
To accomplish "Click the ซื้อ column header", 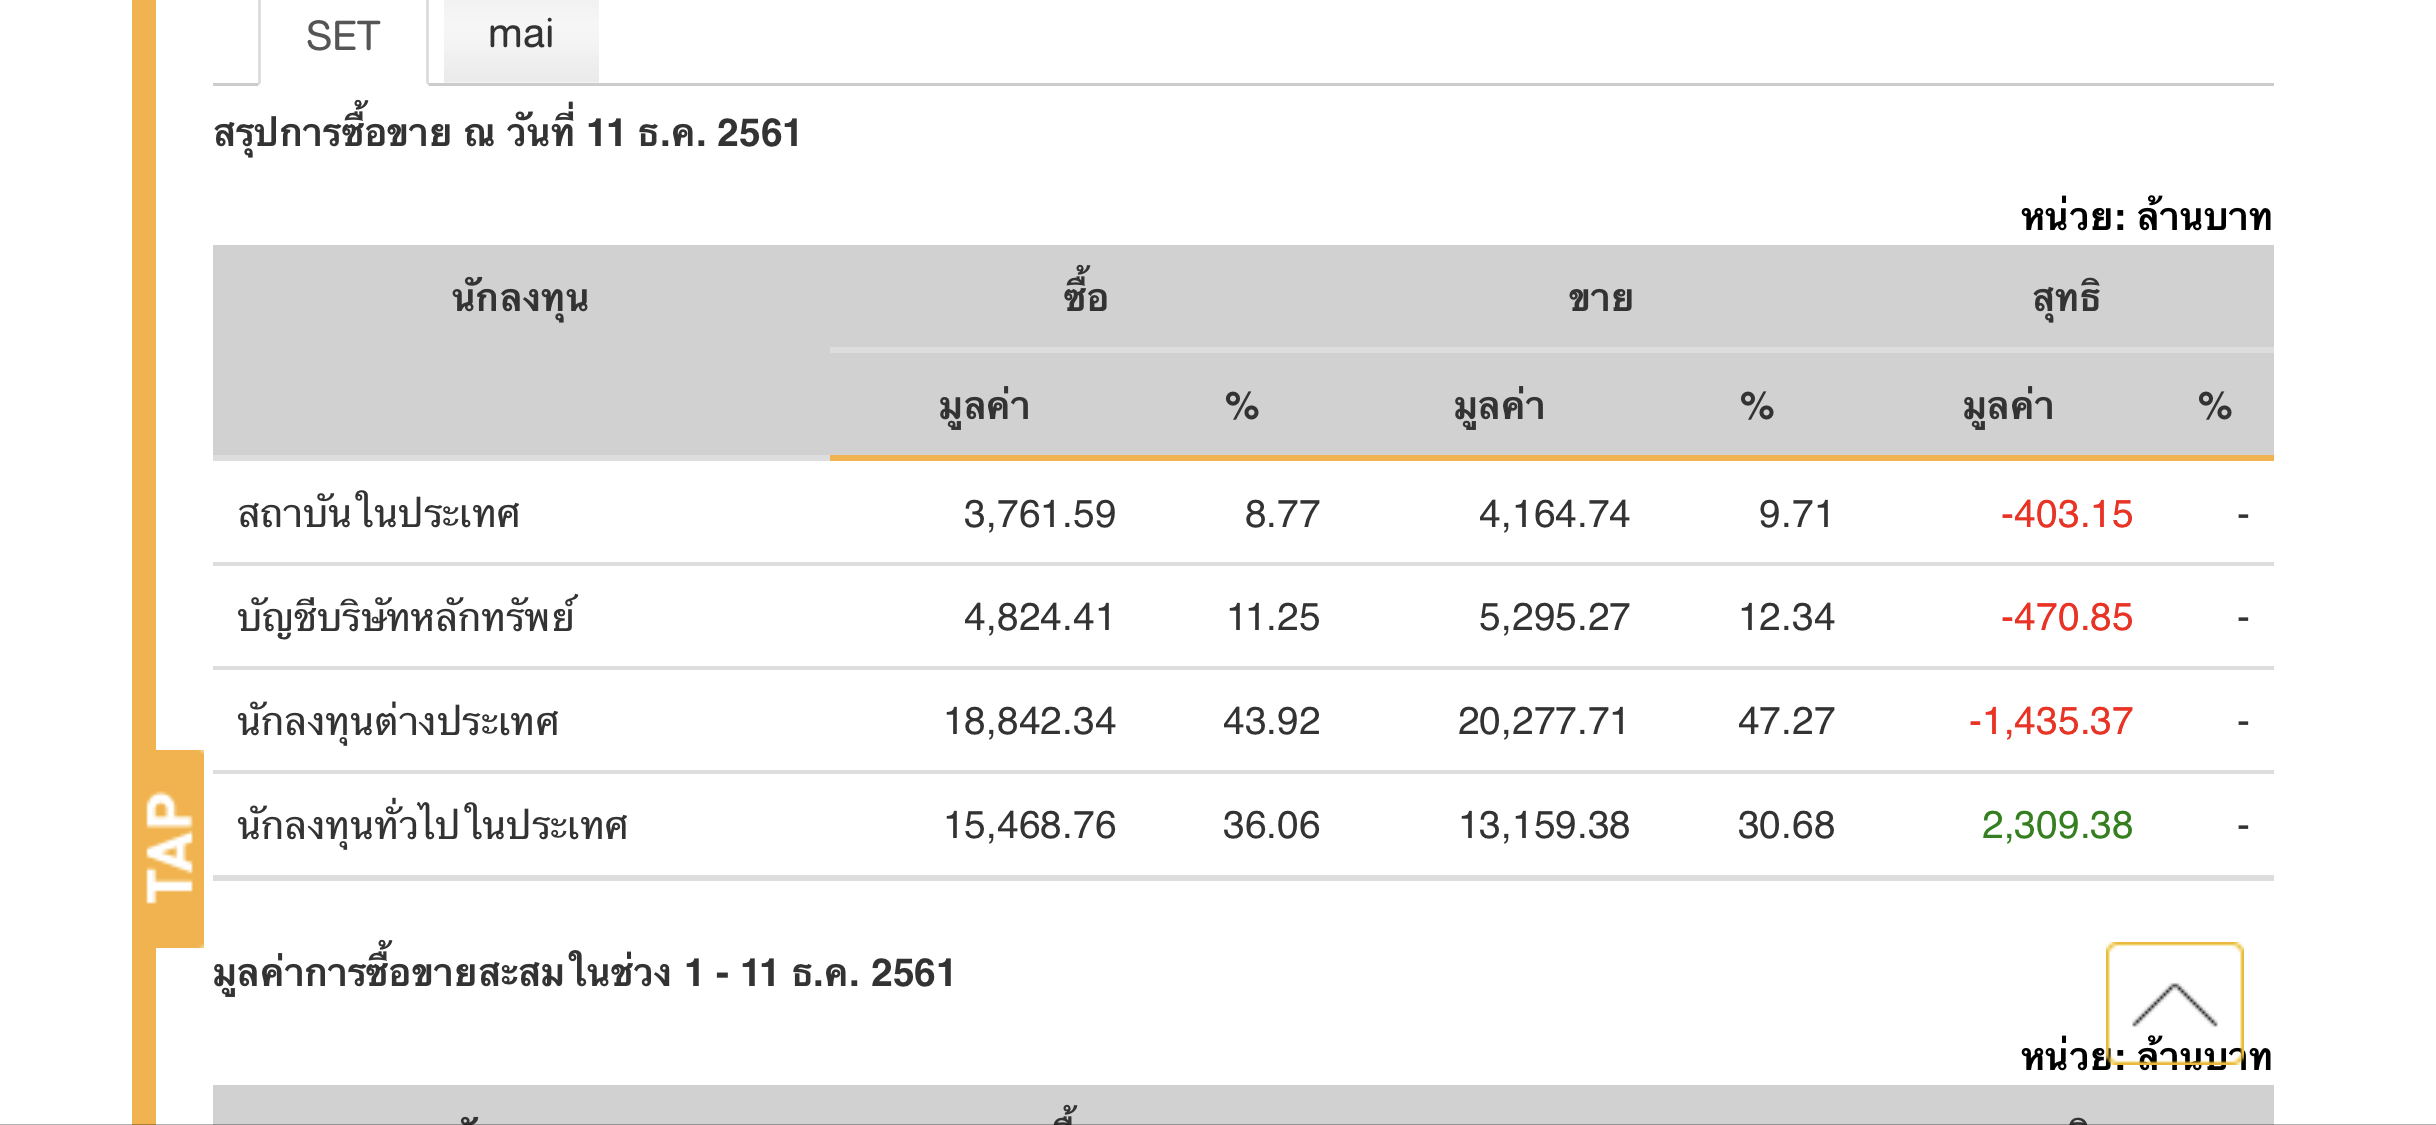I will [x=1085, y=298].
